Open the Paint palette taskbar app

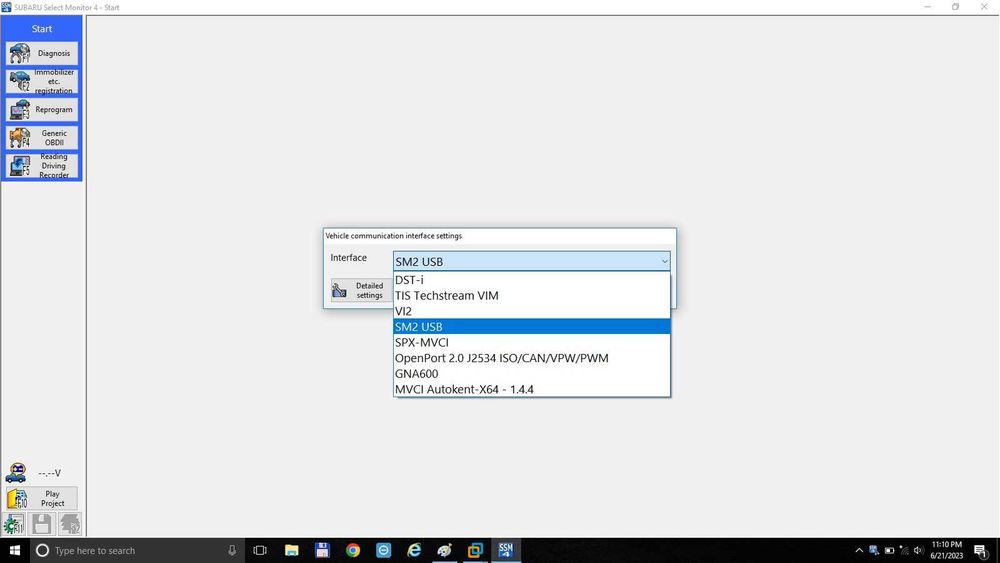445,550
